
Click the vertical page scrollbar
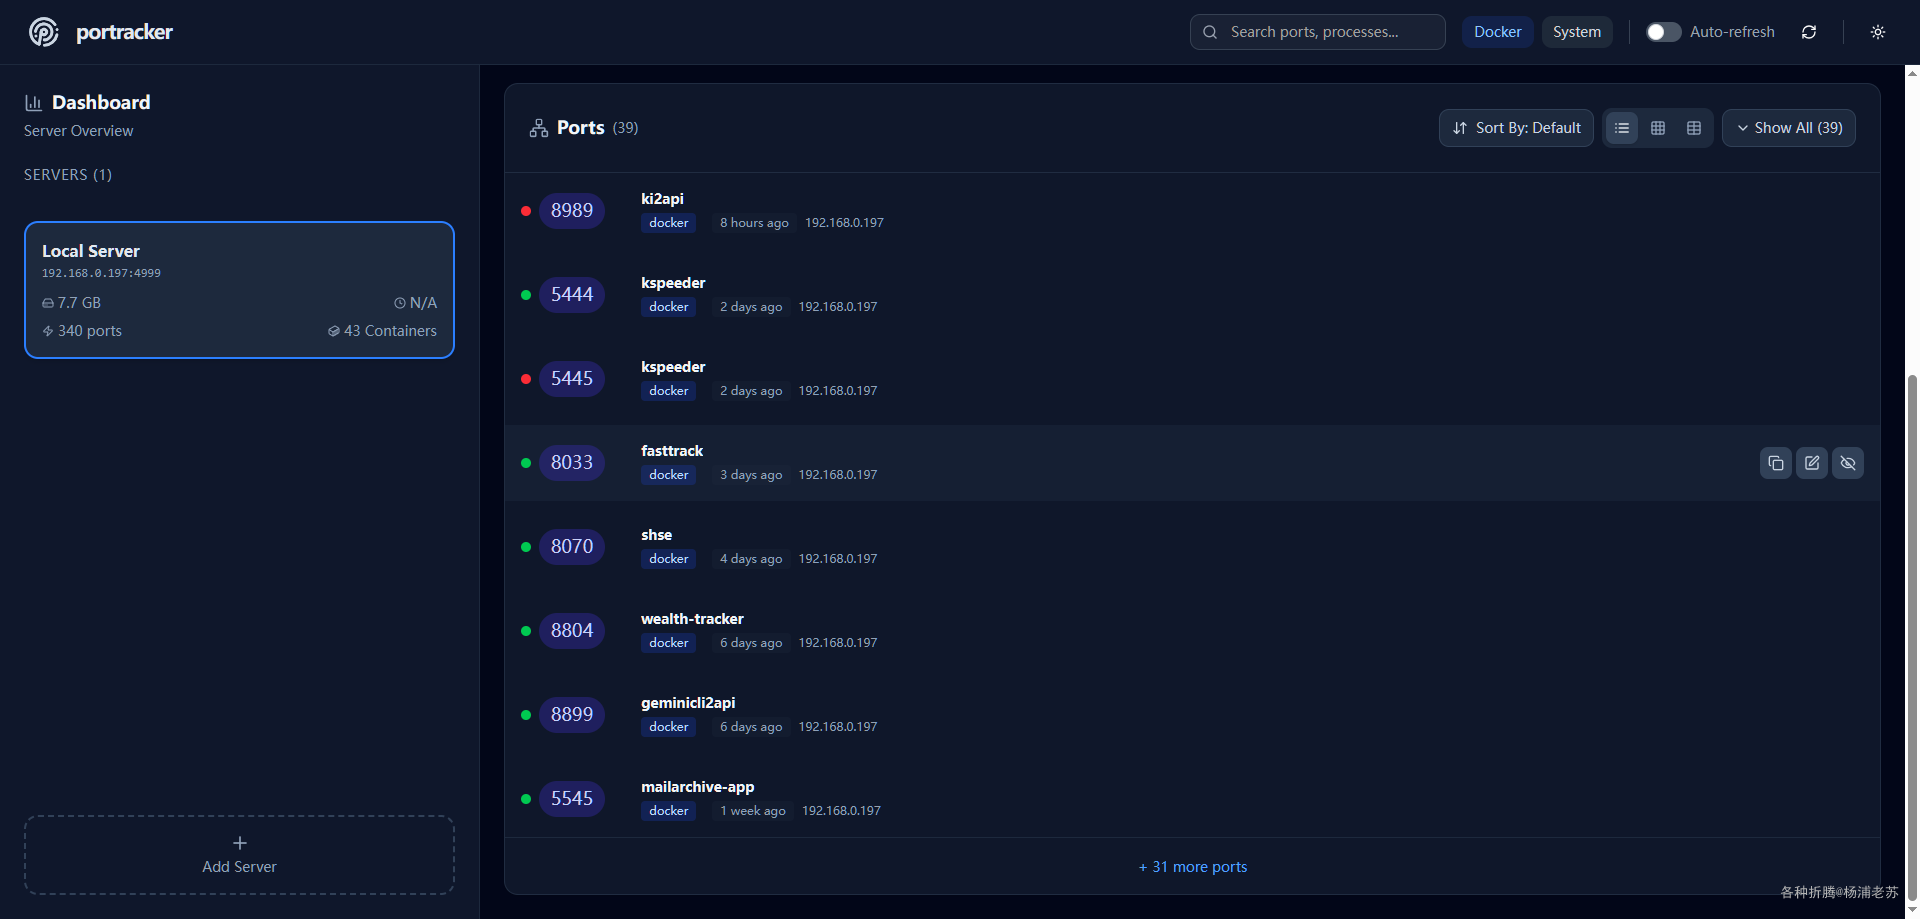1912,640
